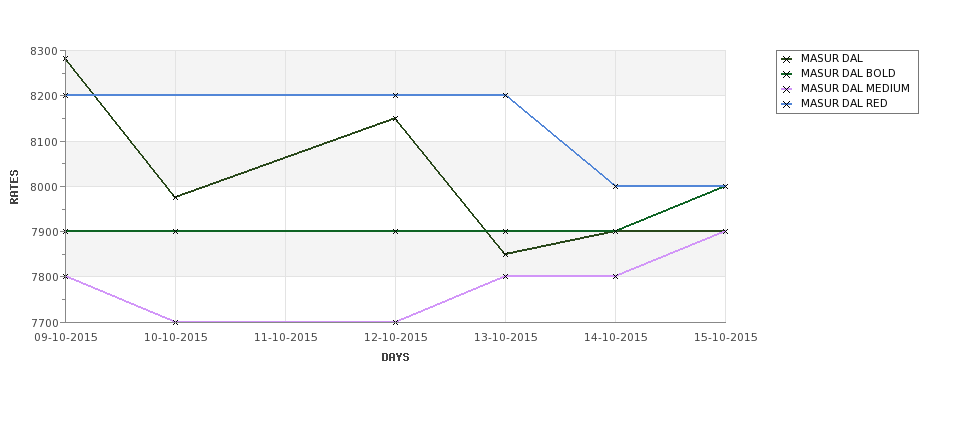This screenshot has height=429, width=975.
Task: Click MASUR DAL point near 8280 on 09-10-2015
Action: 65,58
